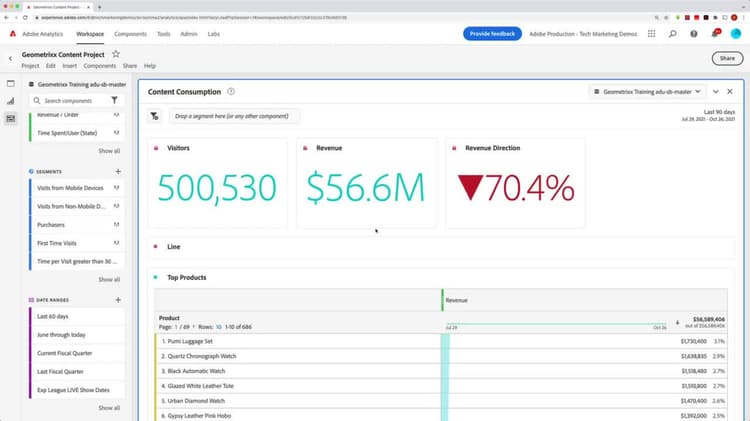
Task: Select the Urban Diamond Watch row
Action: 441,400
